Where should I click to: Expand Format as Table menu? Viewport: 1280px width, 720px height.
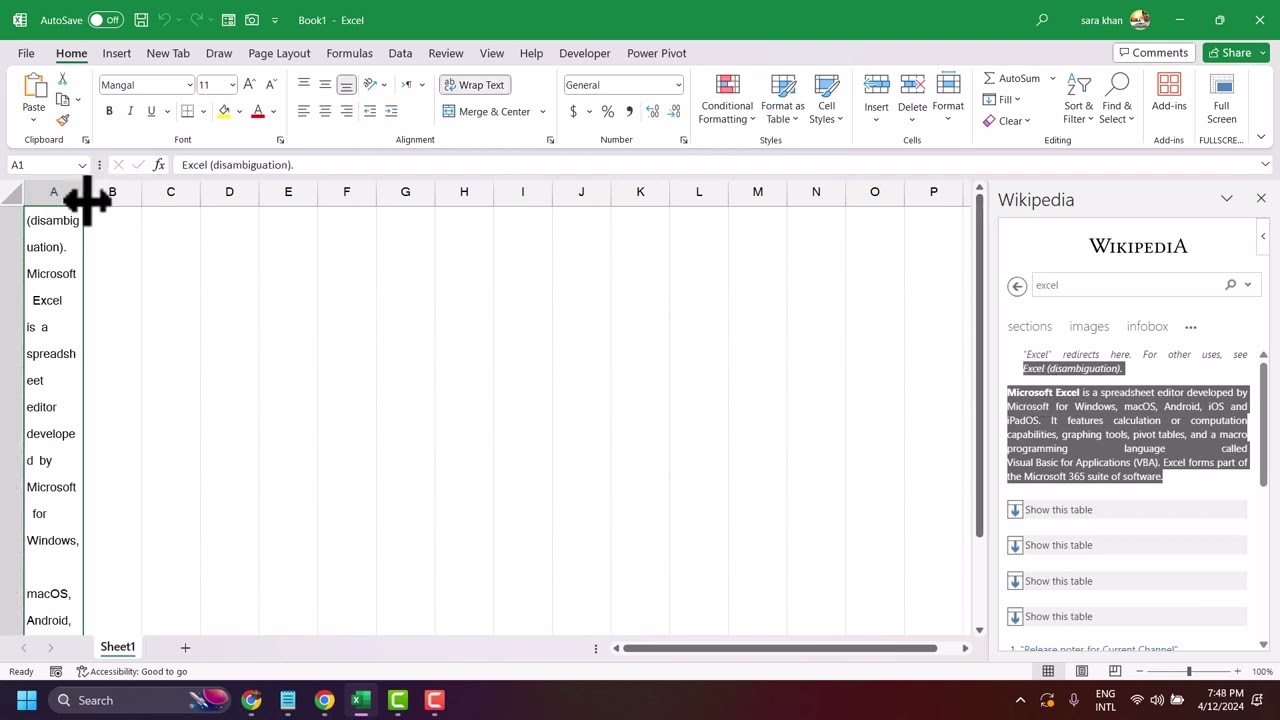click(782, 98)
